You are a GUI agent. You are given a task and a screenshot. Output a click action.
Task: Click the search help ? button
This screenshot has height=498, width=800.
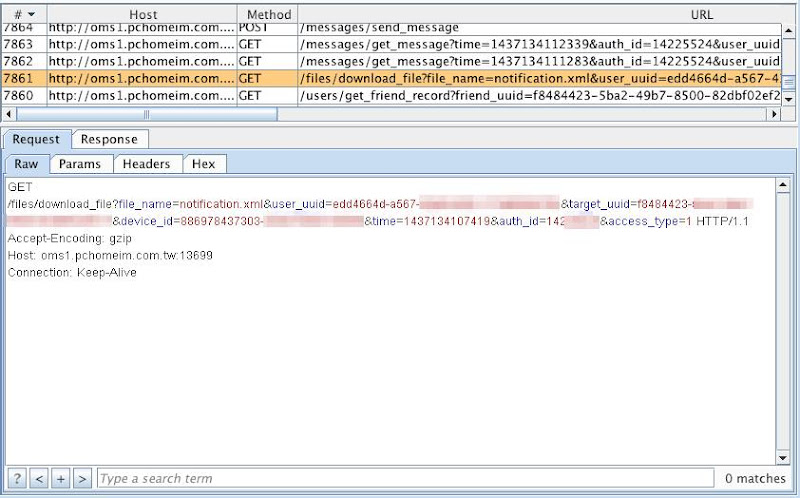coord(17,479)
